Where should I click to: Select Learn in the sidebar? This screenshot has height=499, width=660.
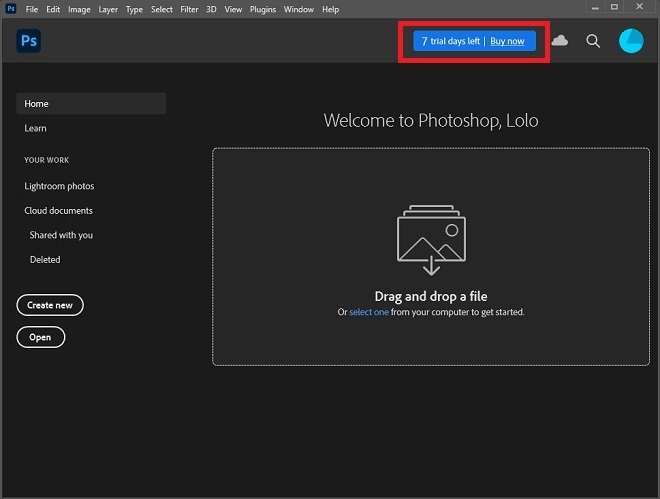[x=35, y=128]
